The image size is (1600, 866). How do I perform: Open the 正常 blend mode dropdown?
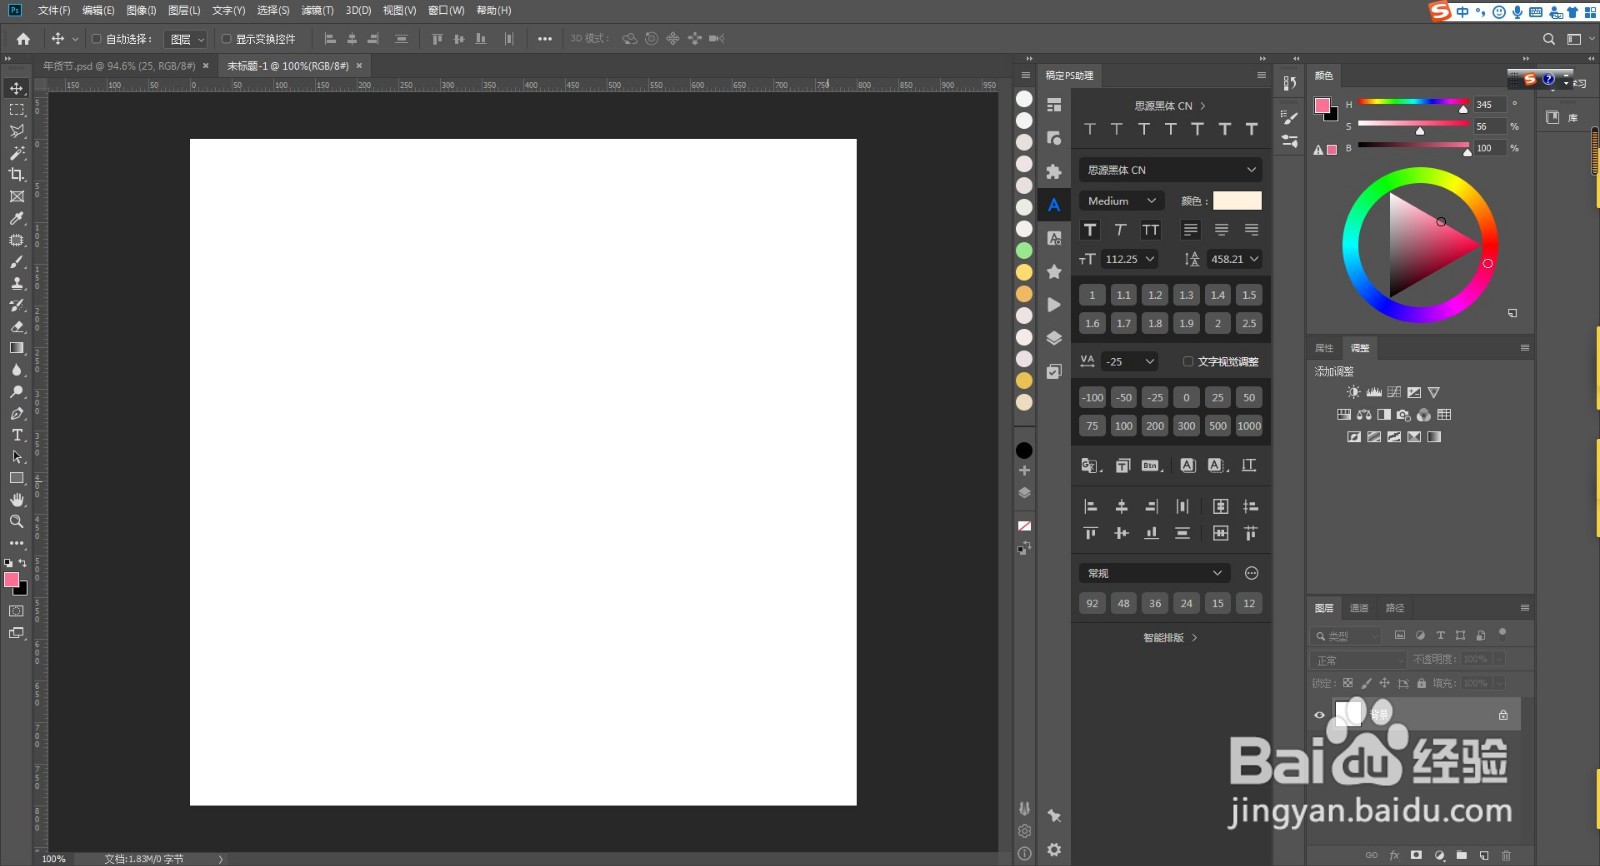point(1357,660)
